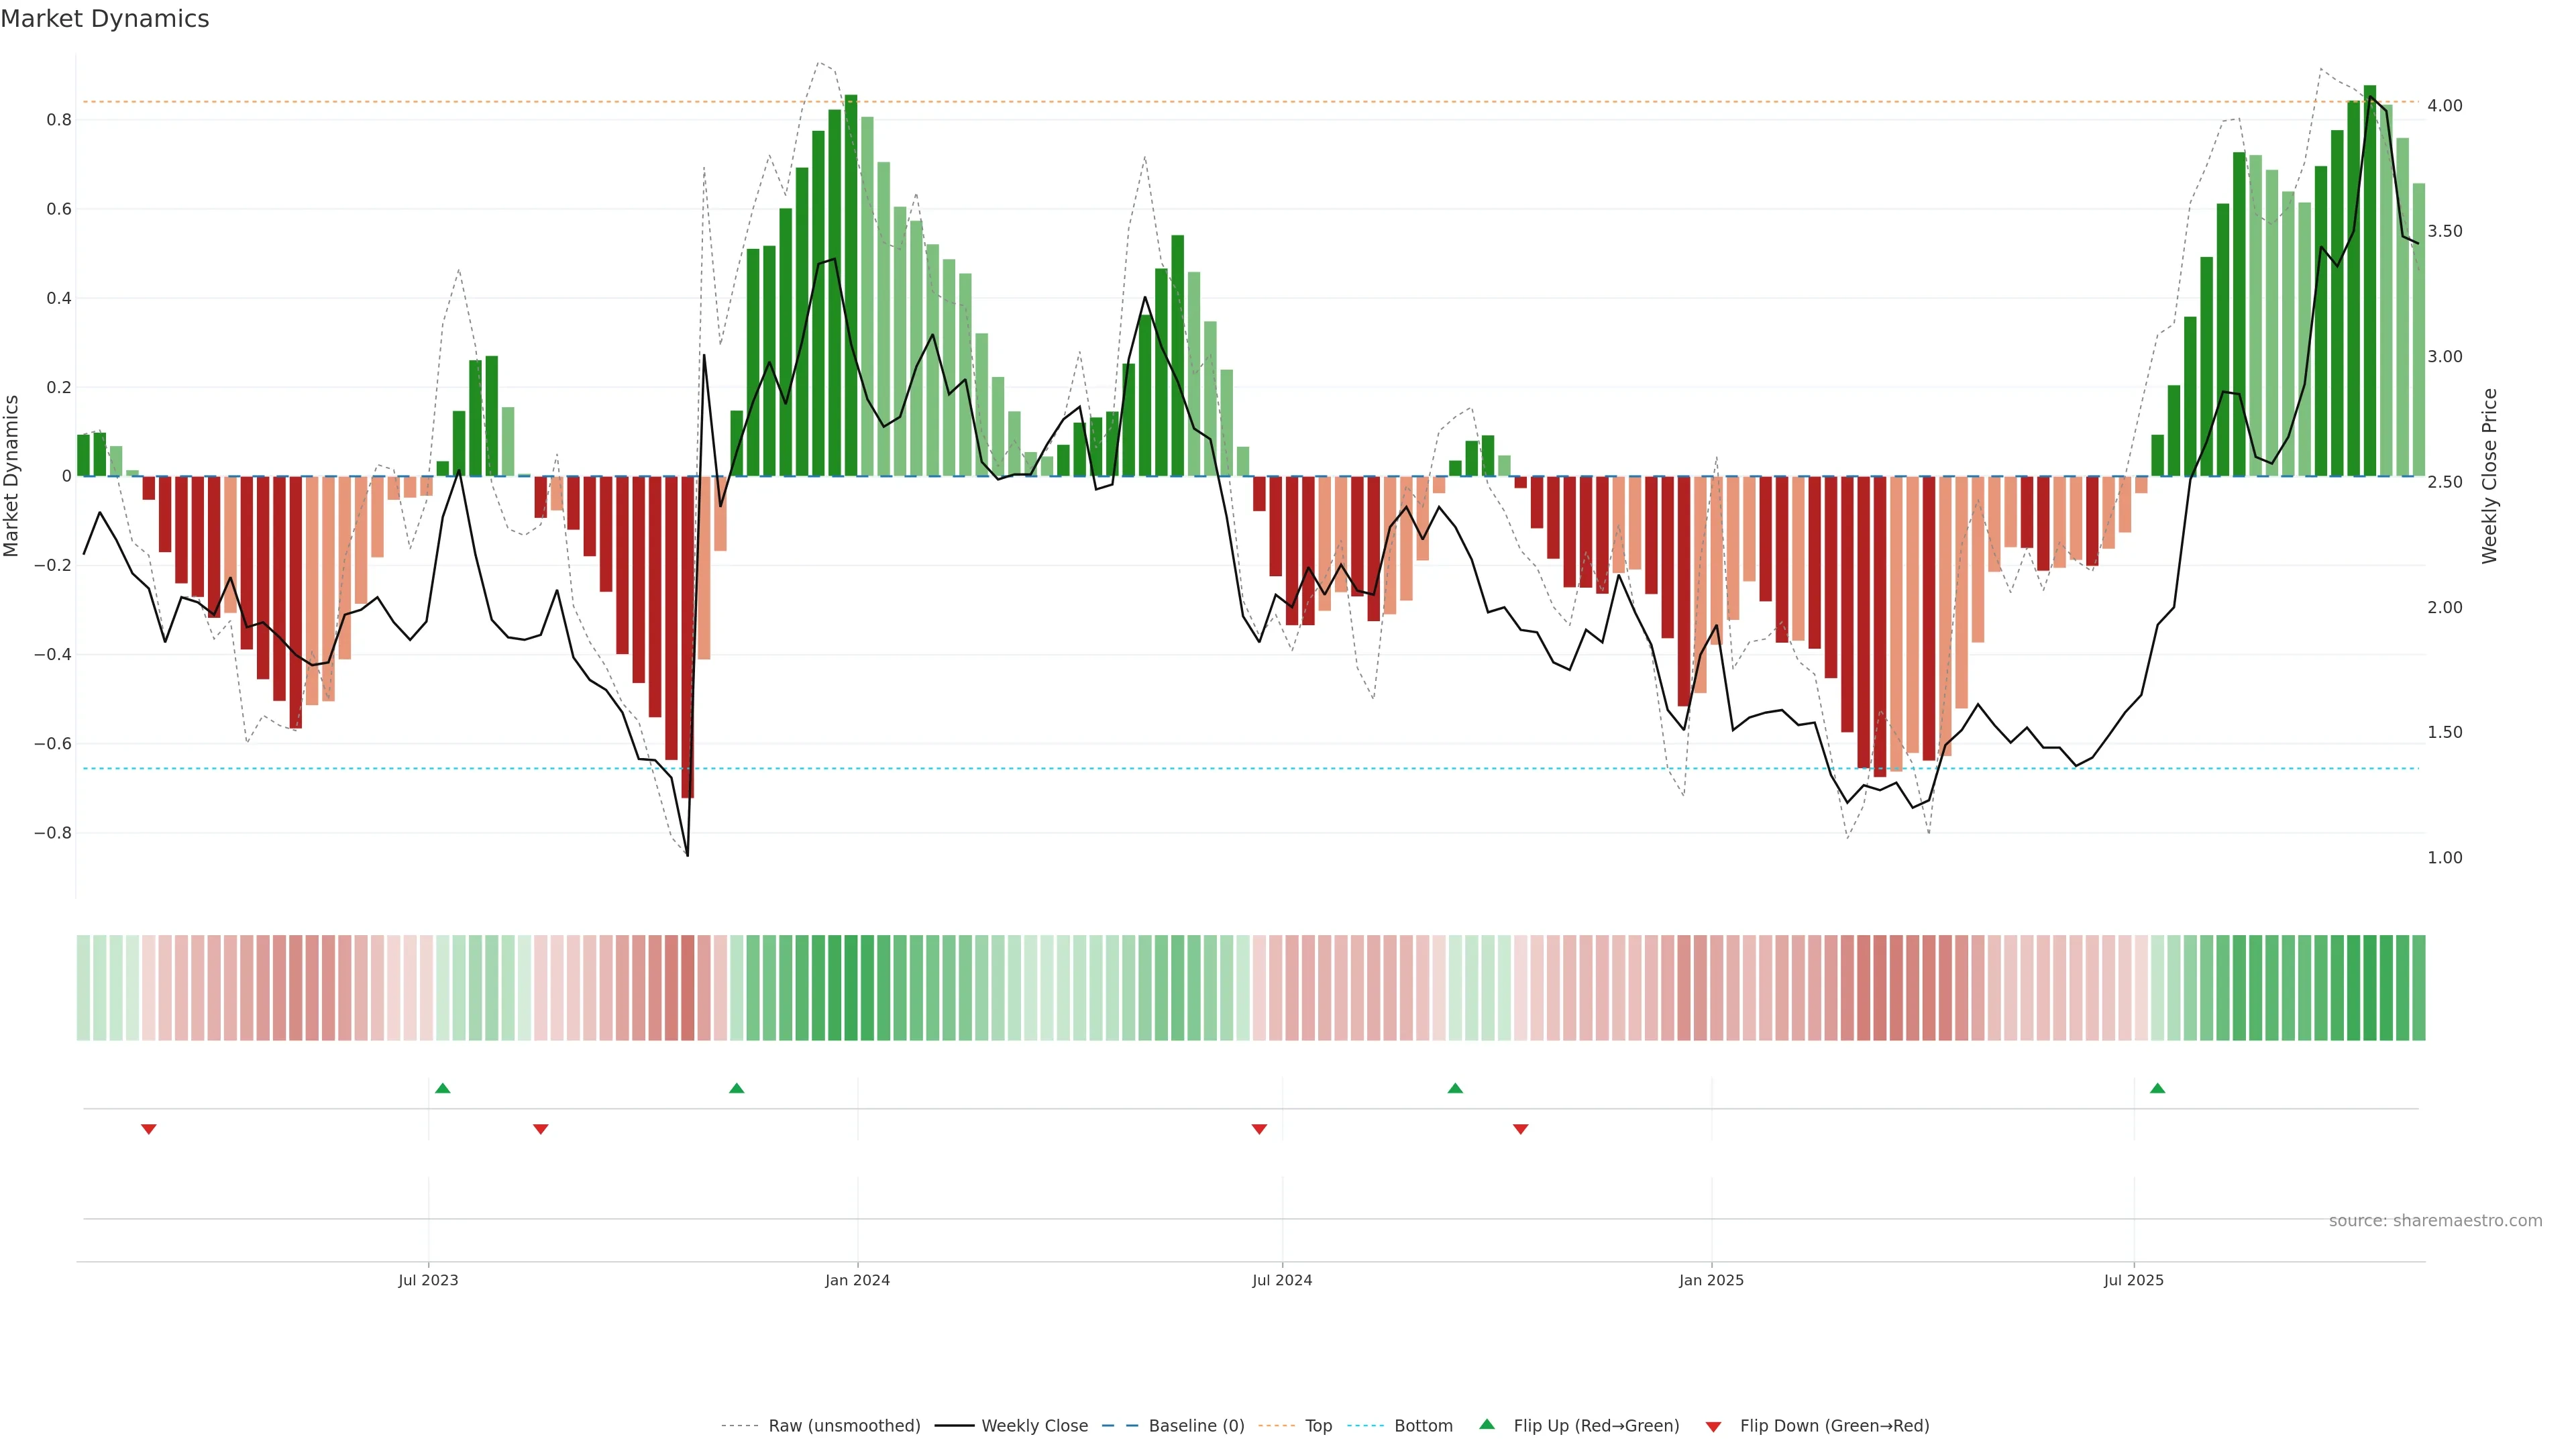Click the red flip-down triangle after Jul 2023

[541, 1129]
